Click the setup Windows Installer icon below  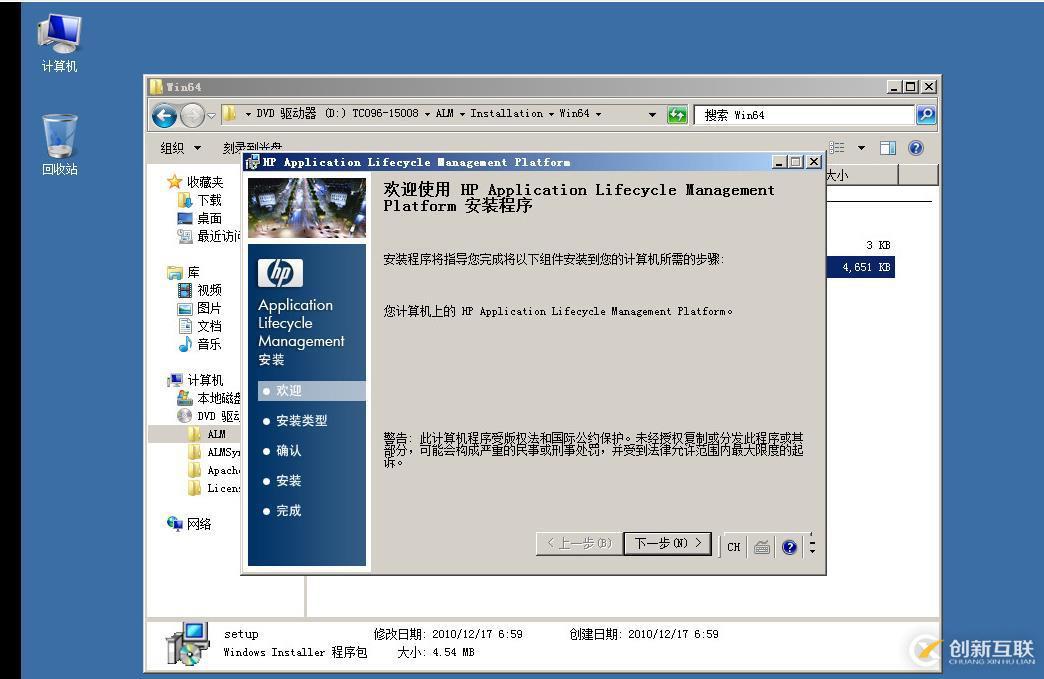click(x=190, y=641)
